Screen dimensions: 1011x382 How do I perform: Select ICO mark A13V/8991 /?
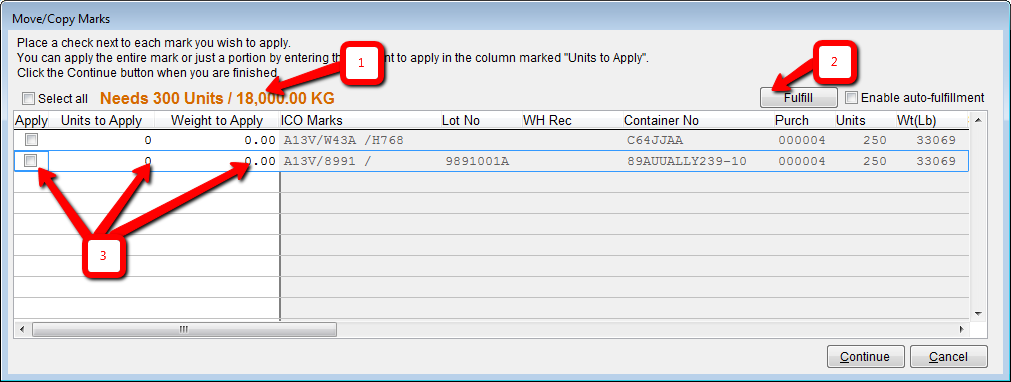tap(328, 161)
